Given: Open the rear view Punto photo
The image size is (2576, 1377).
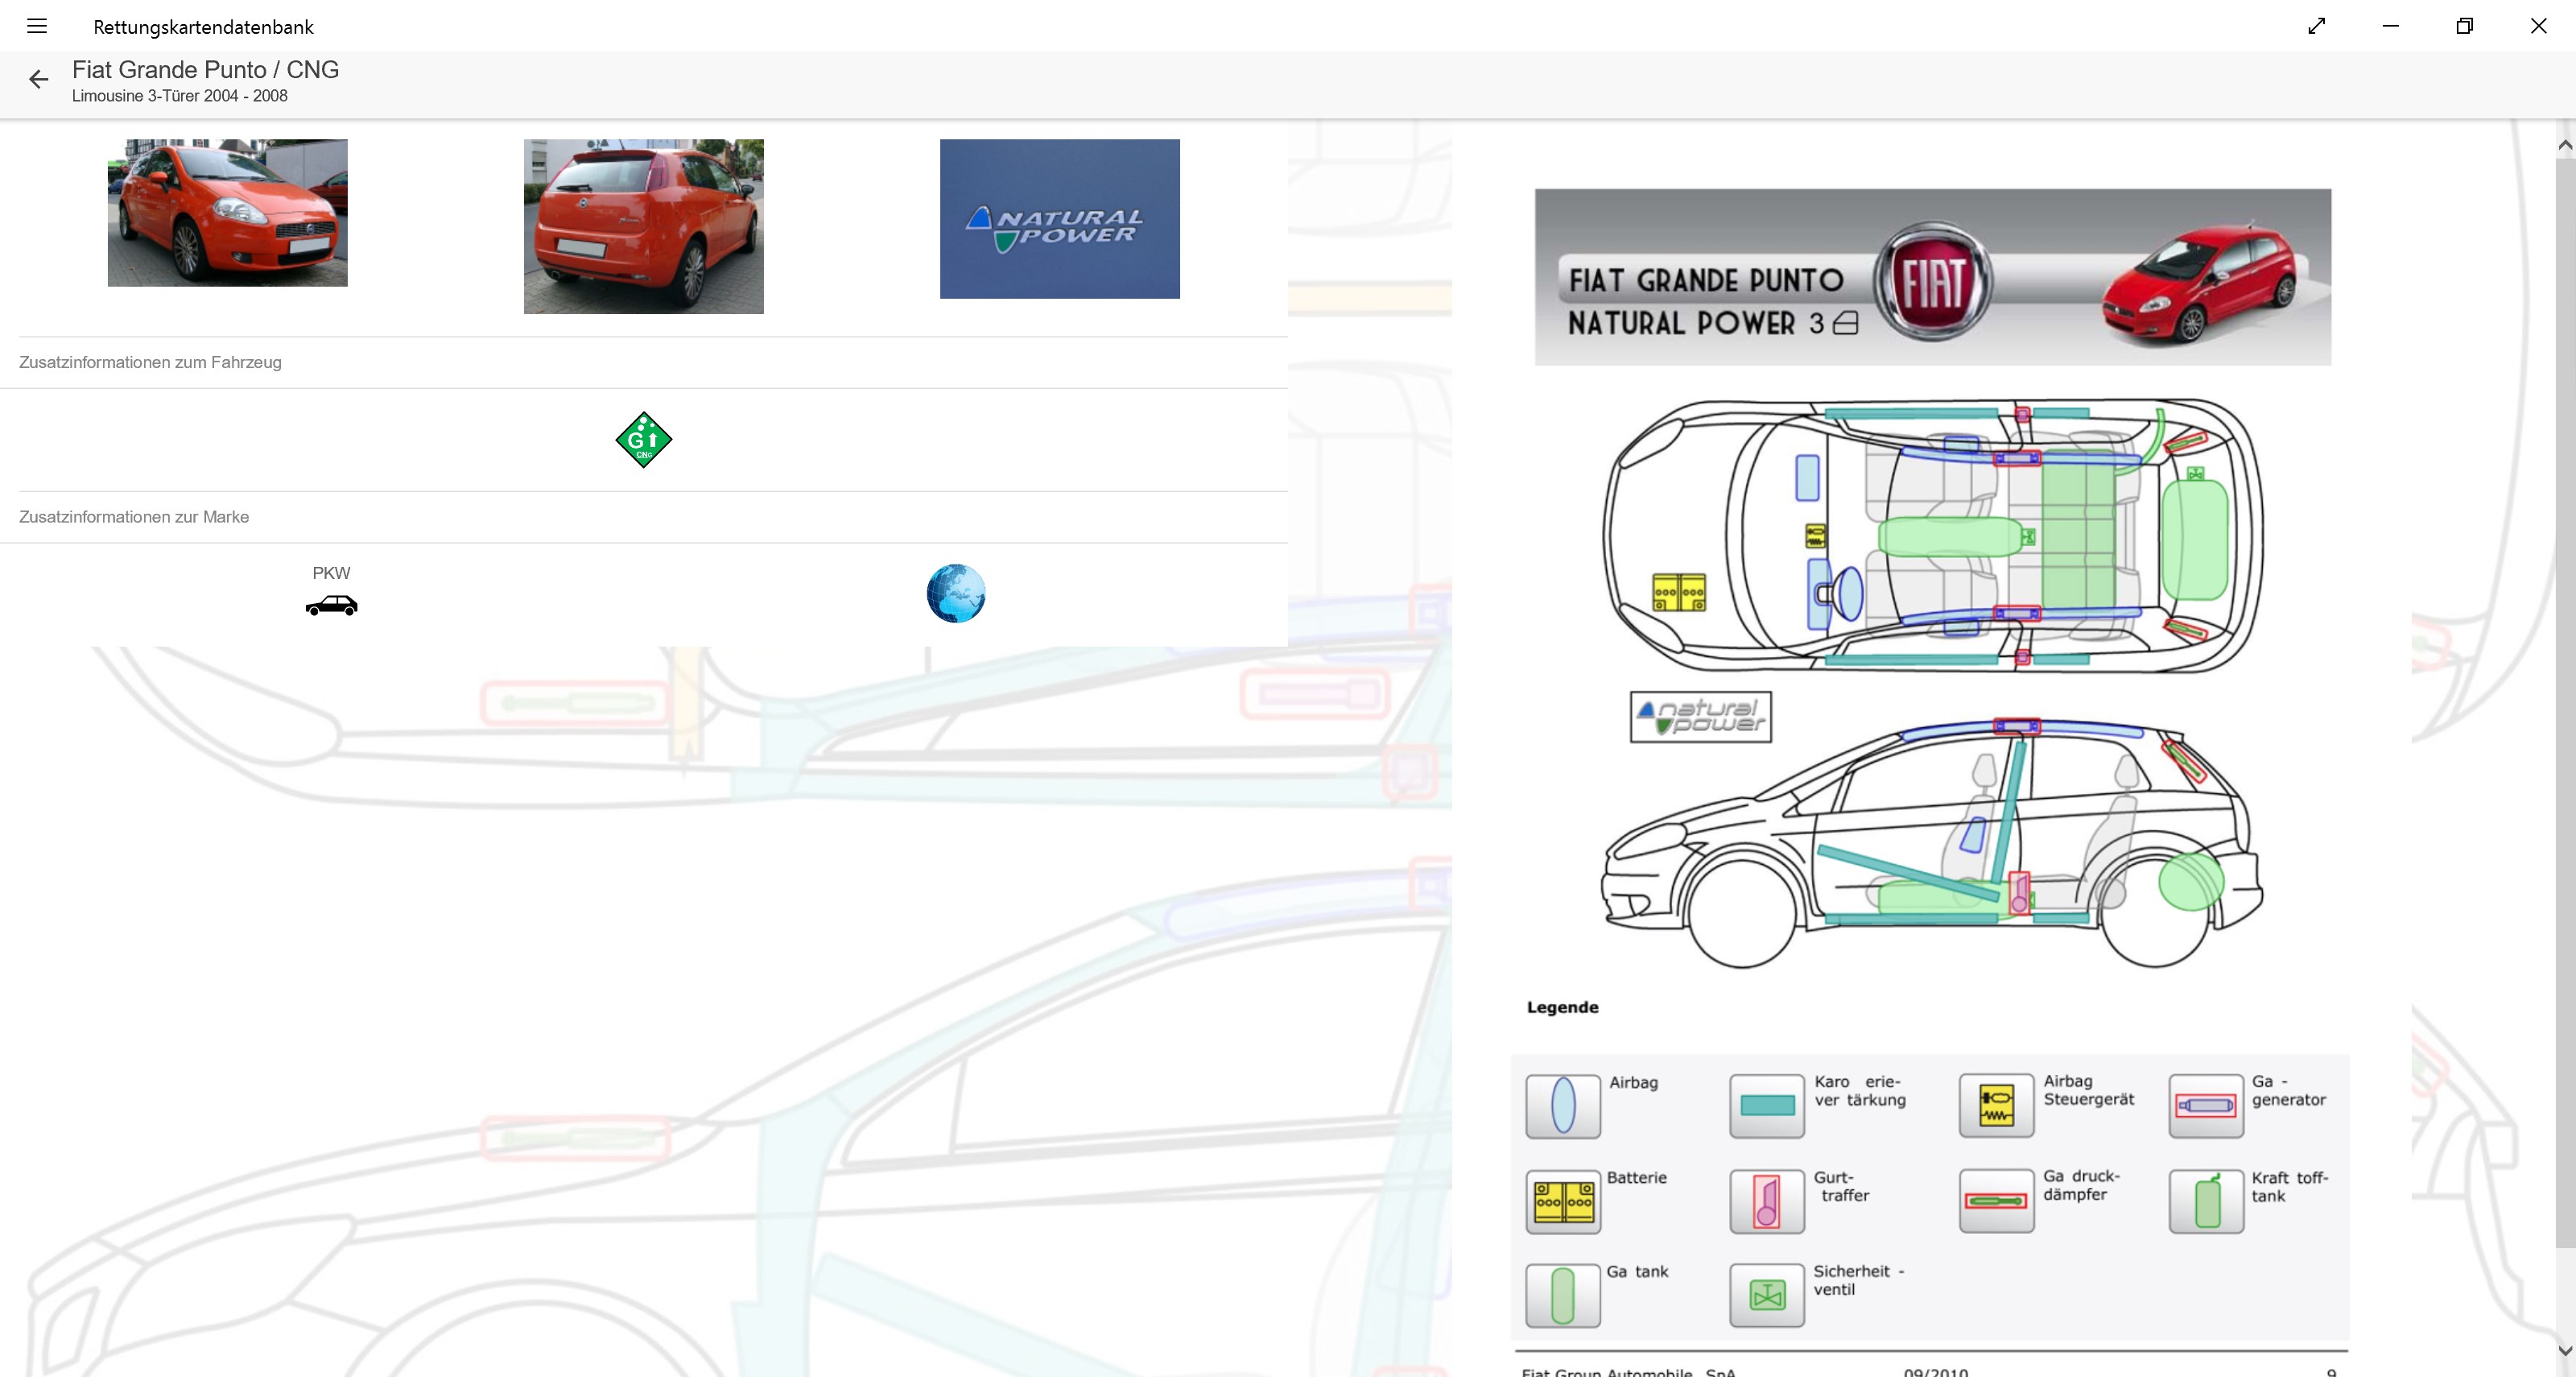Looking at the screenshot, I should [643, 226].
